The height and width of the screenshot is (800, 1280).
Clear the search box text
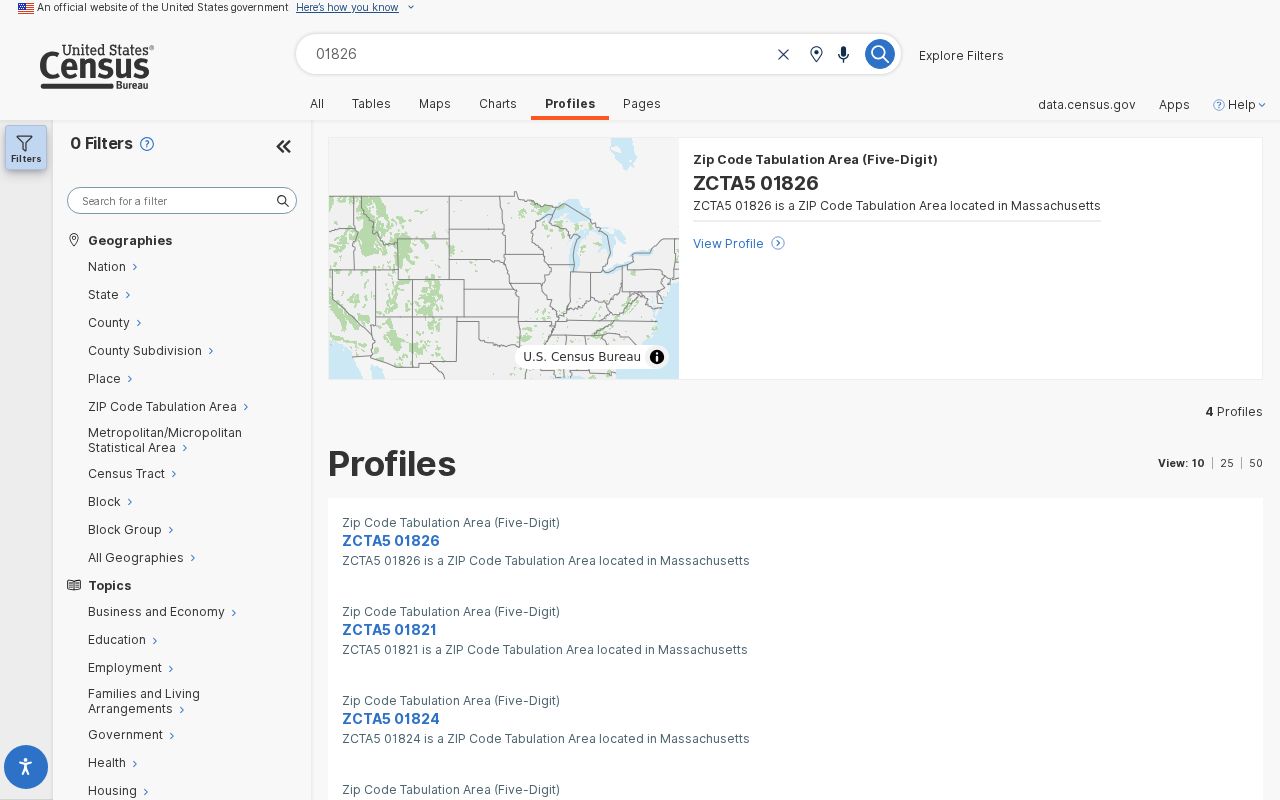tap(783, 54)
